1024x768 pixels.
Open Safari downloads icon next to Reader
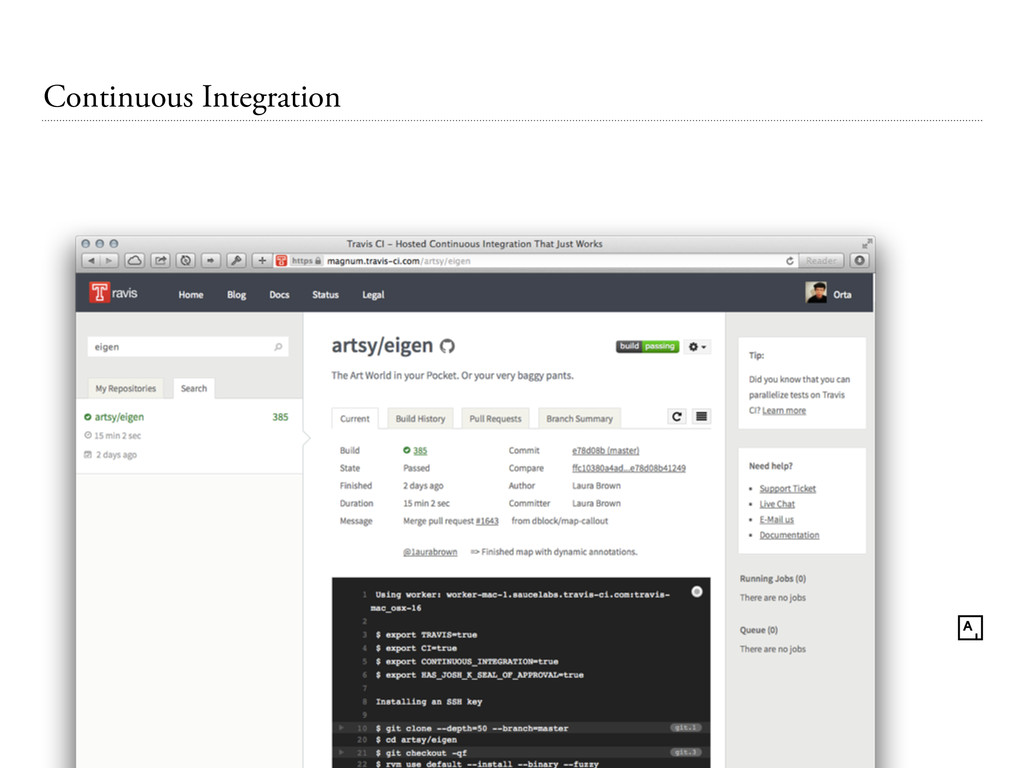click(x=859, y=261)
